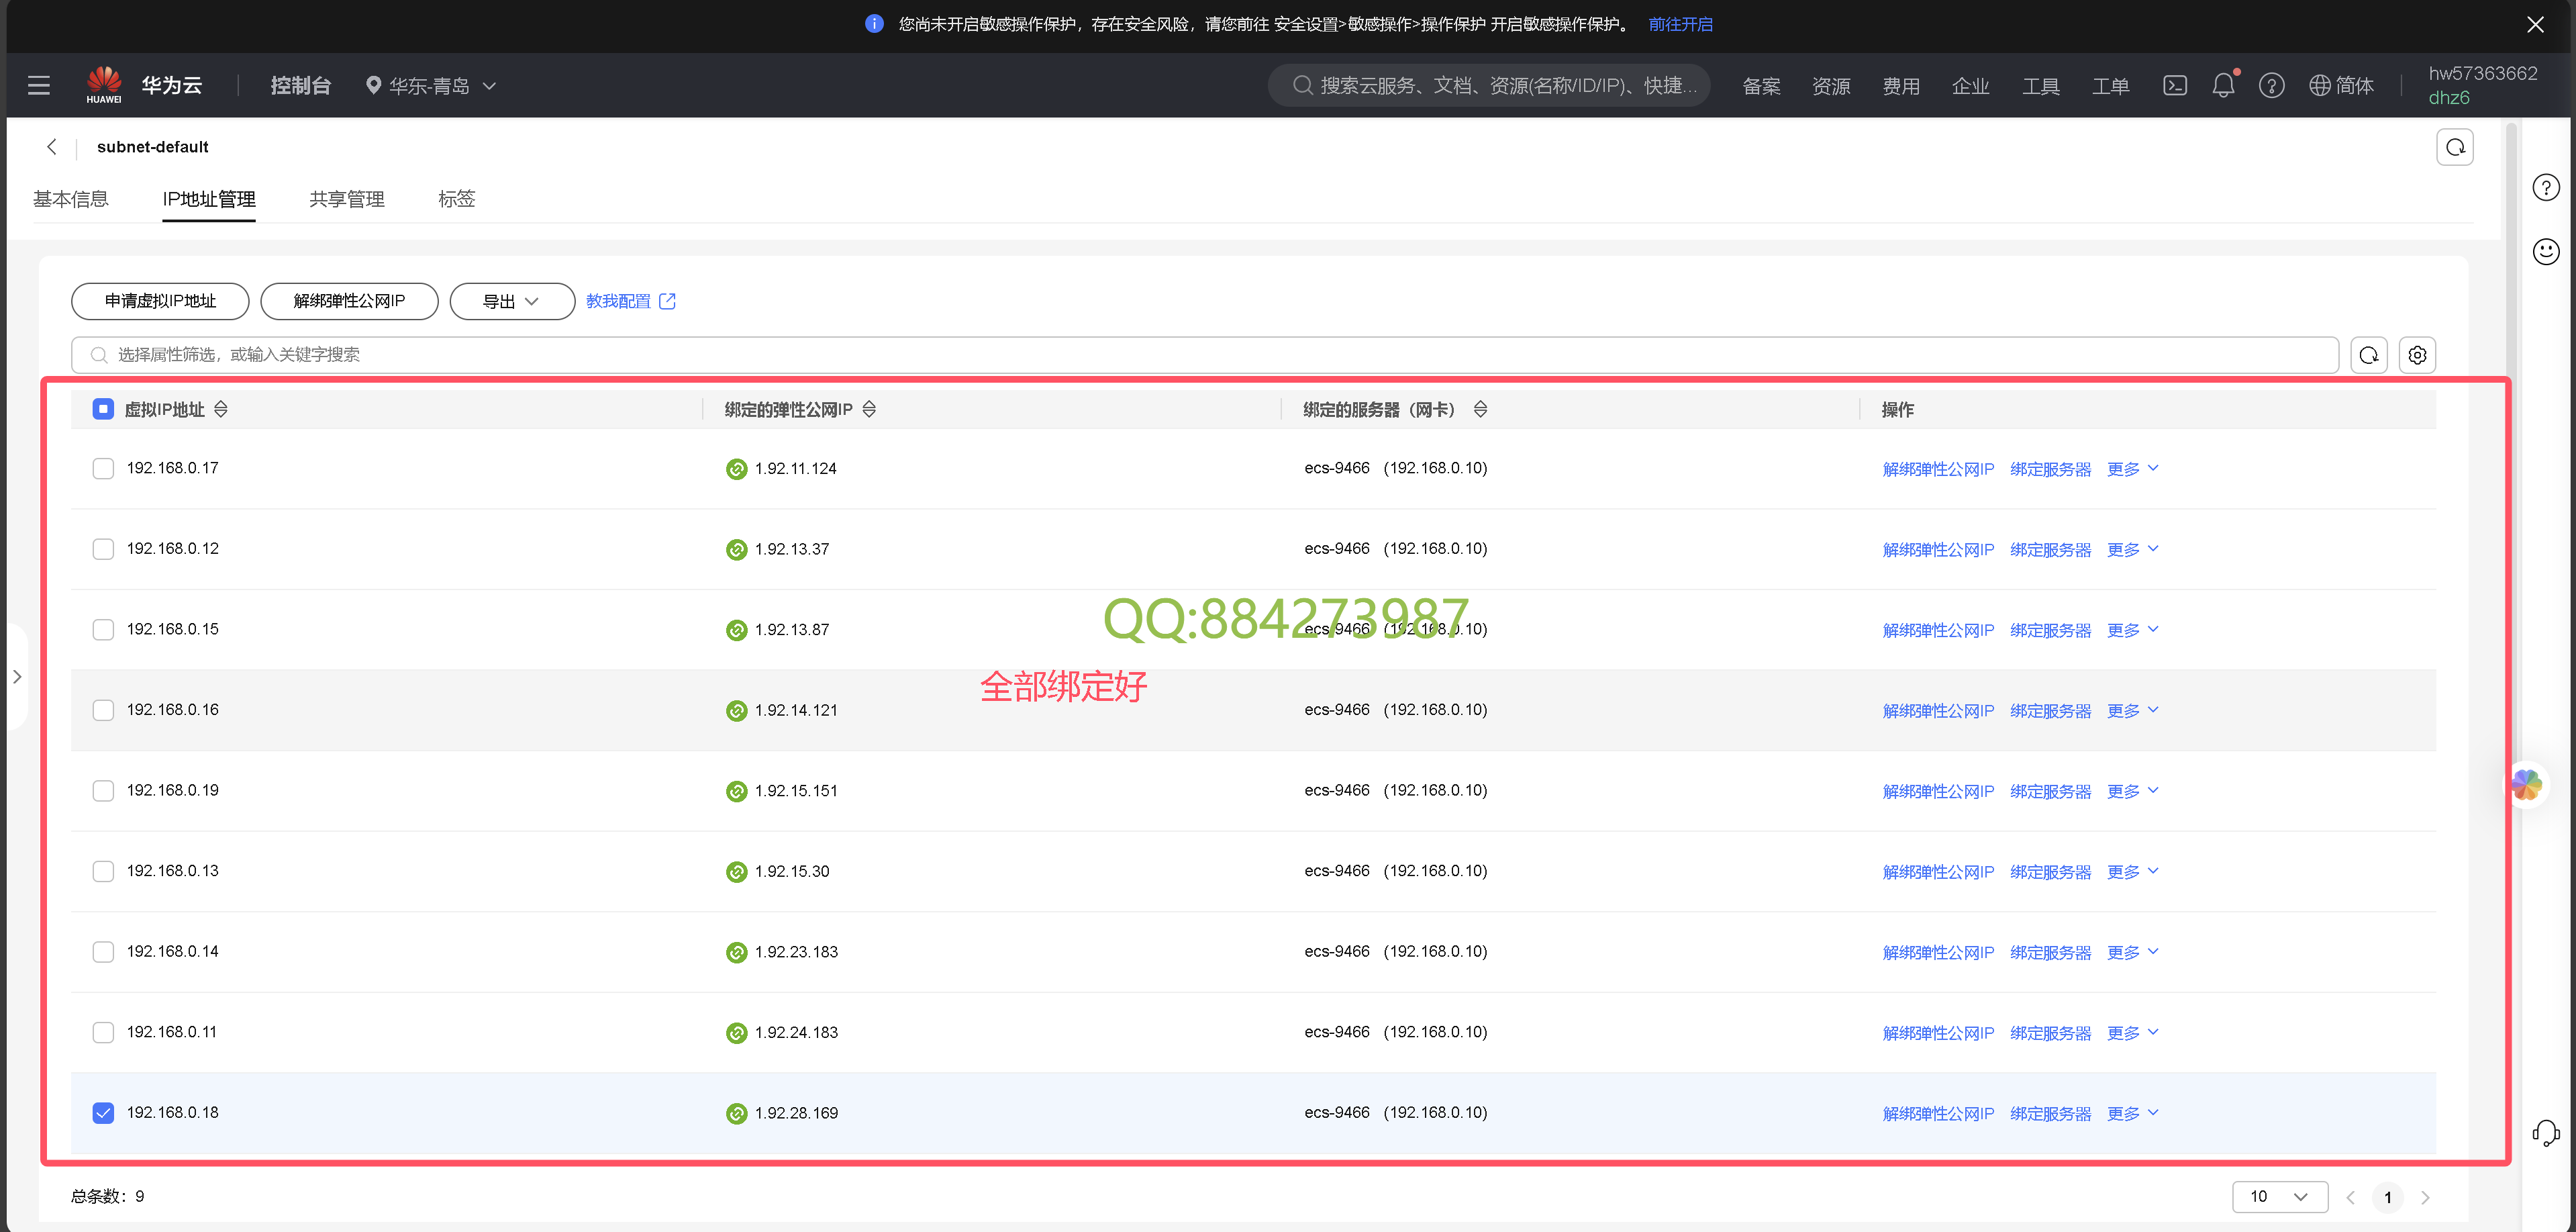Check the box for 192.168.0.16

(103, 710)
